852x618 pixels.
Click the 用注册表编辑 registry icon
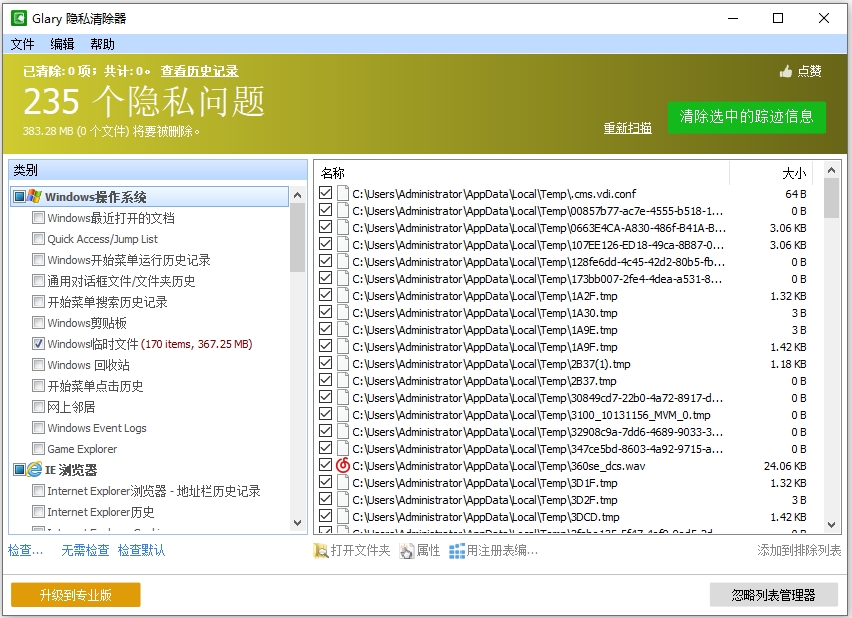tap(456, 551)
